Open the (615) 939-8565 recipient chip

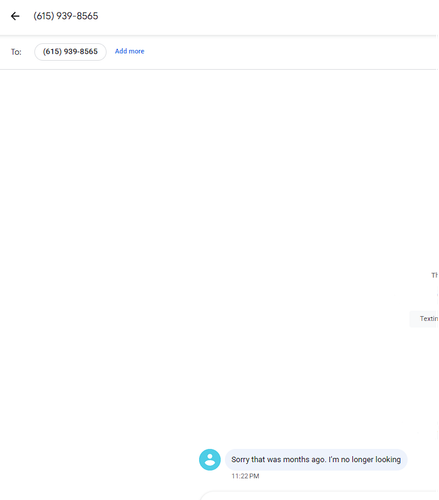pyautogui.click(x=70, y=52)
